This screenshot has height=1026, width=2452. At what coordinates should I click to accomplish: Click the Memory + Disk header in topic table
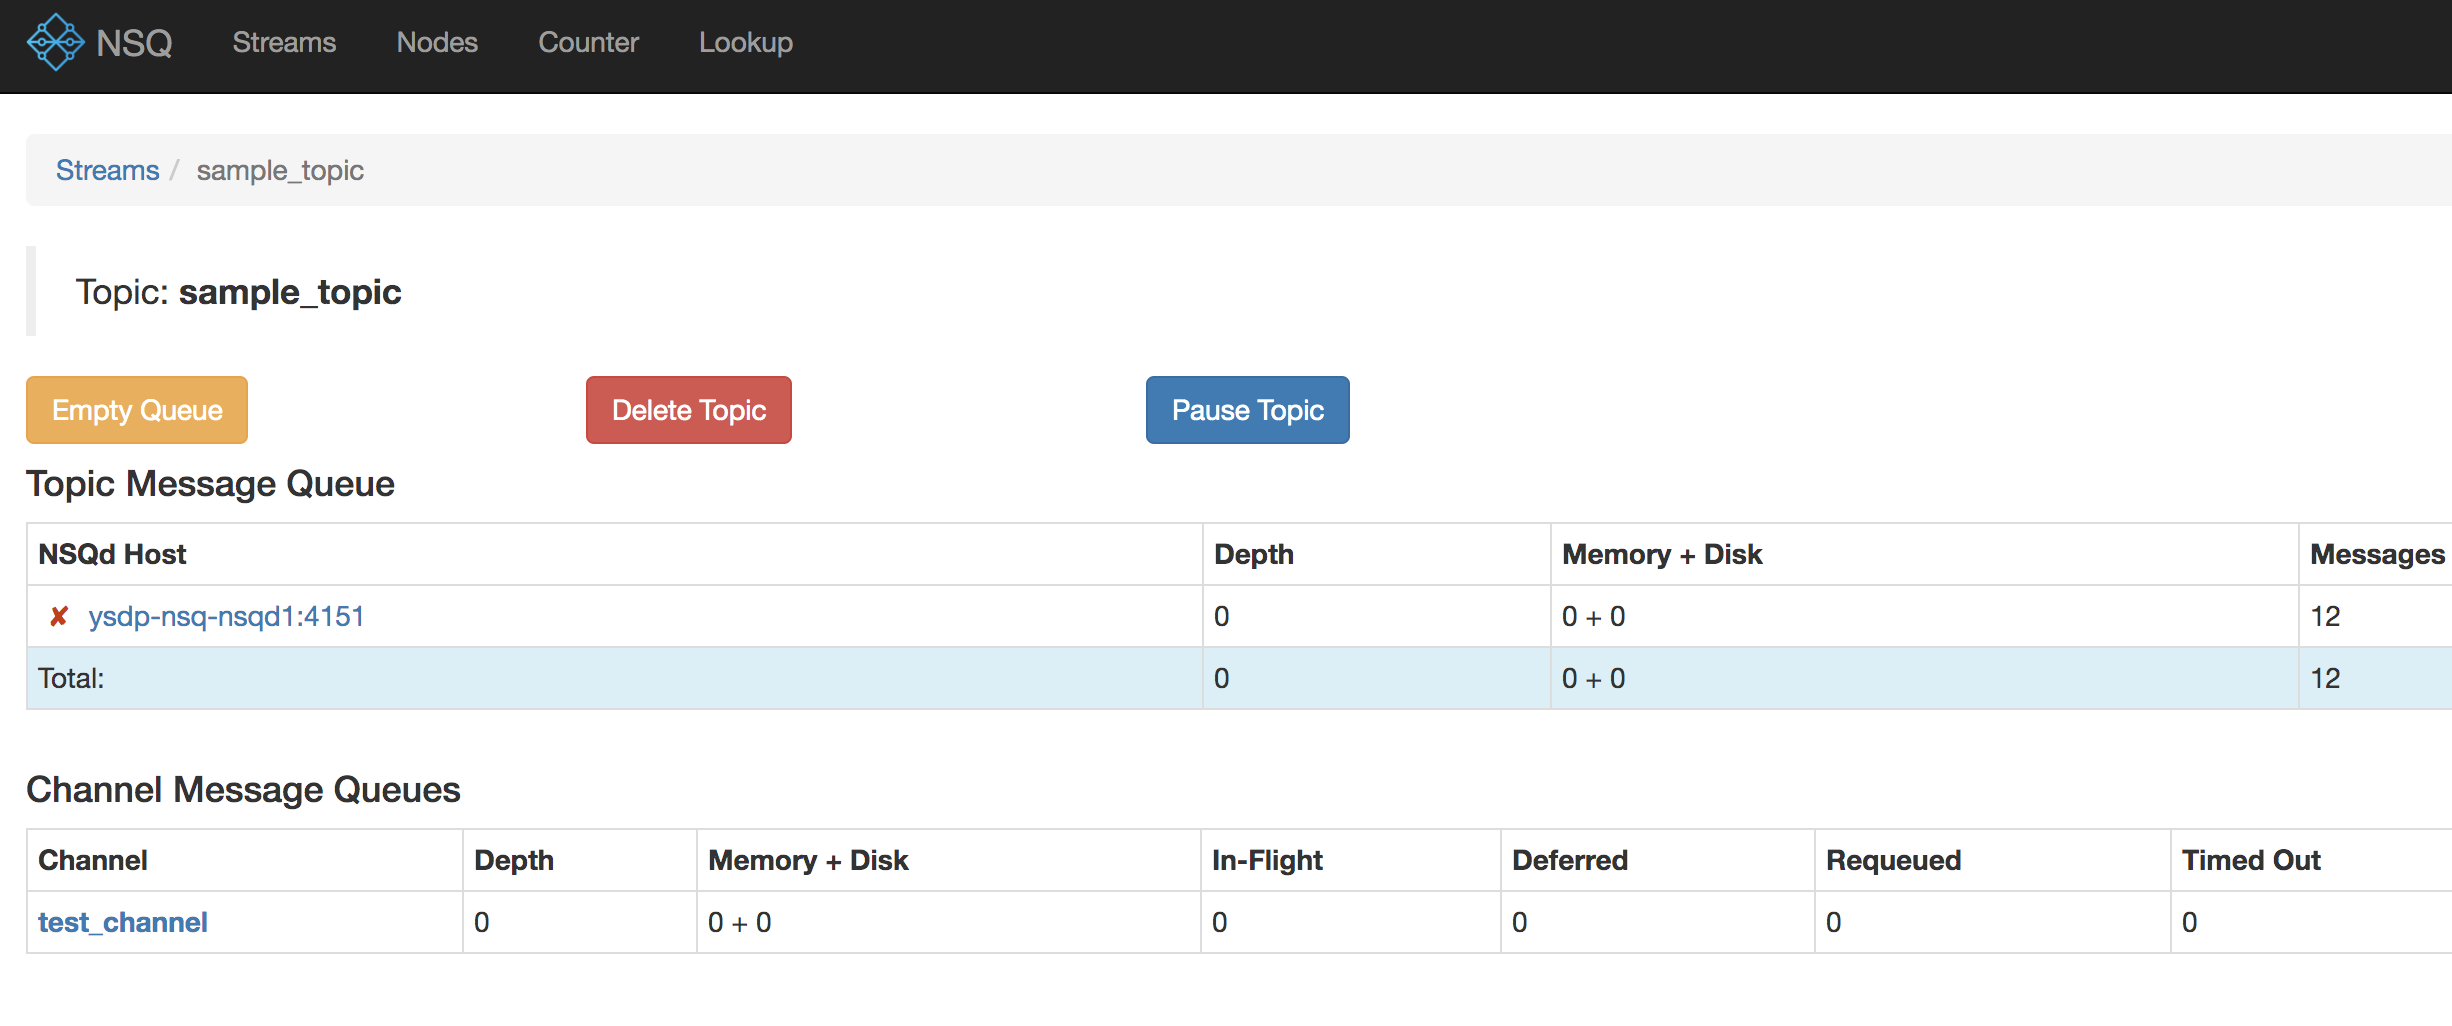1662,554
